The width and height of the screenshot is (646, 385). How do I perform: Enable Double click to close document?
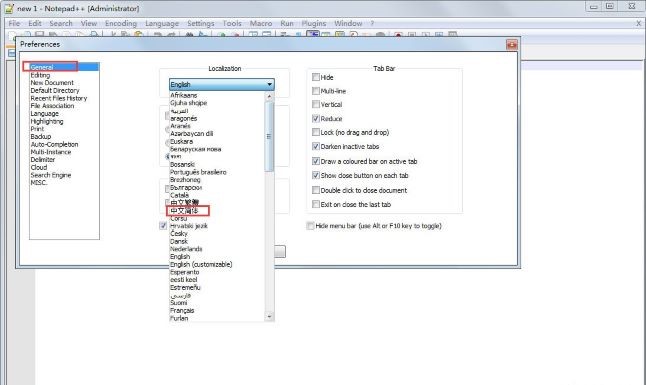coord(316,190)
